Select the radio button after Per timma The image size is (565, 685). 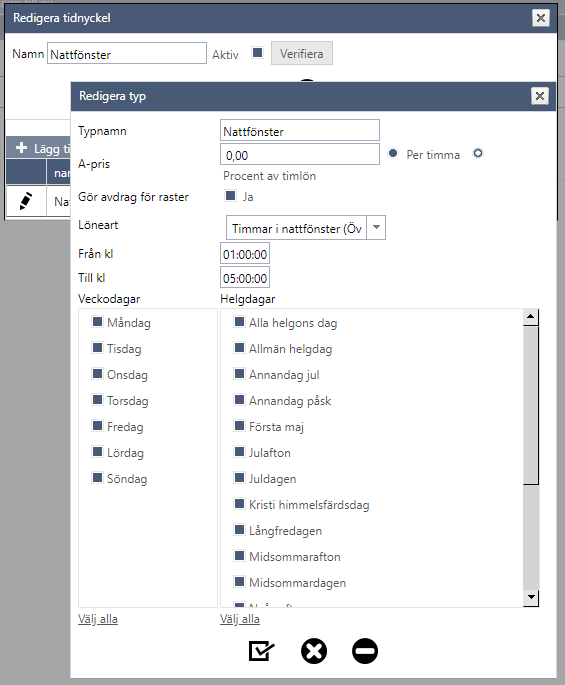click(478, 153)
